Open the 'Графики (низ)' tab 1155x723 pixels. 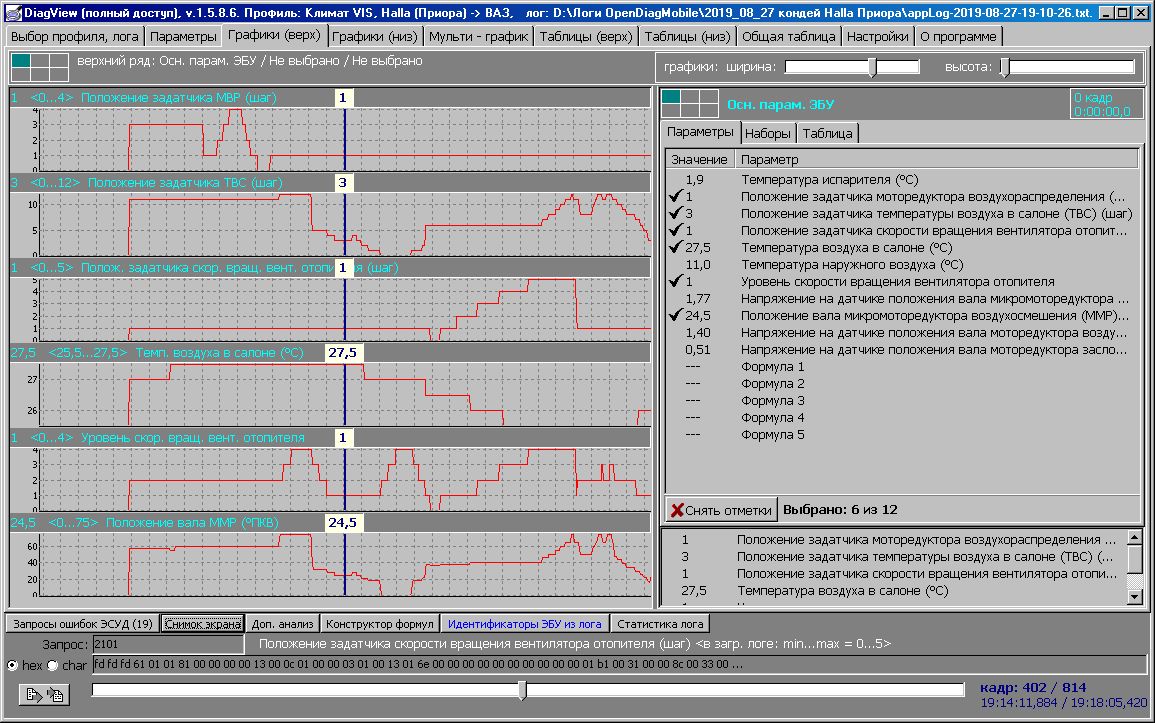click(374, 36)
